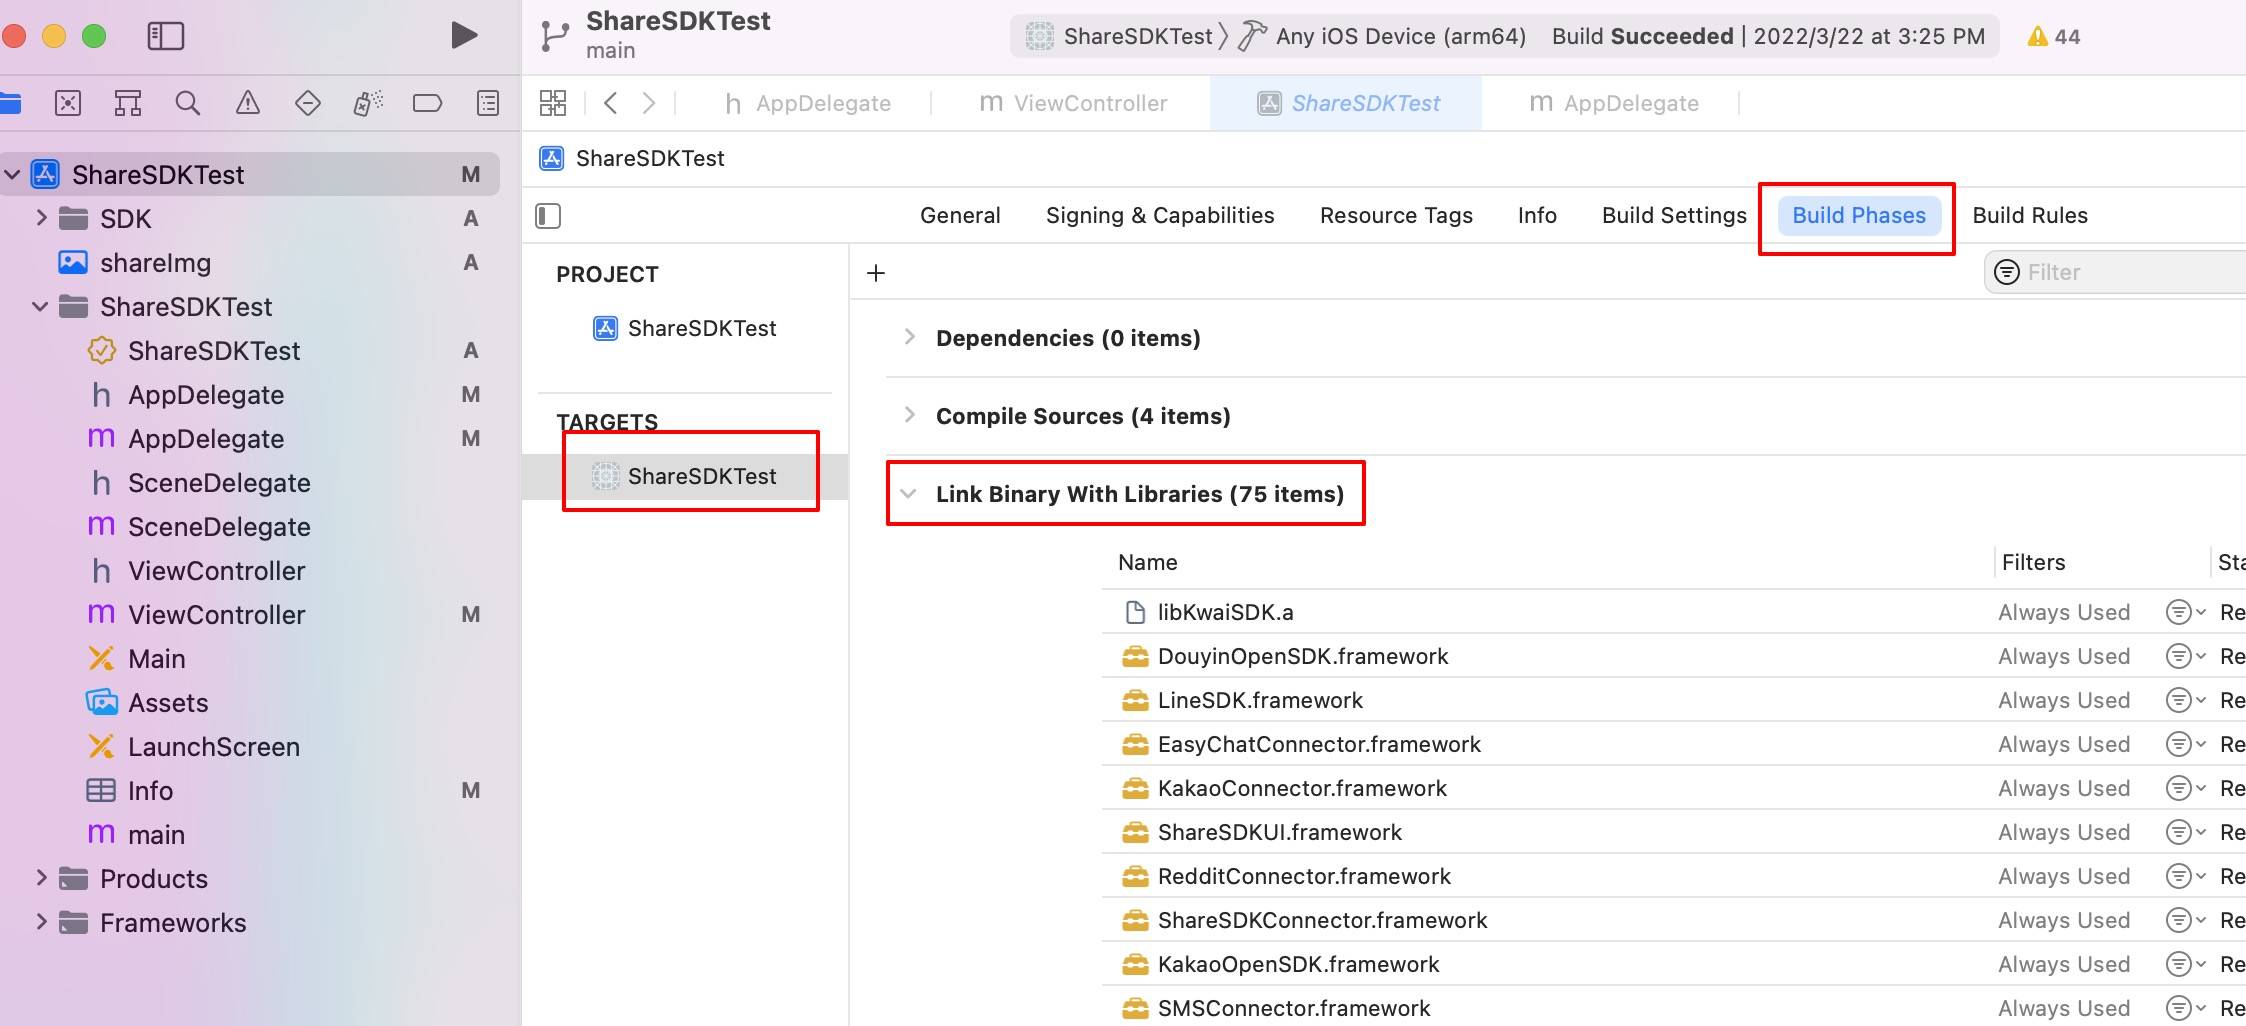Open the Debug navigator

[x=368, y=102]
